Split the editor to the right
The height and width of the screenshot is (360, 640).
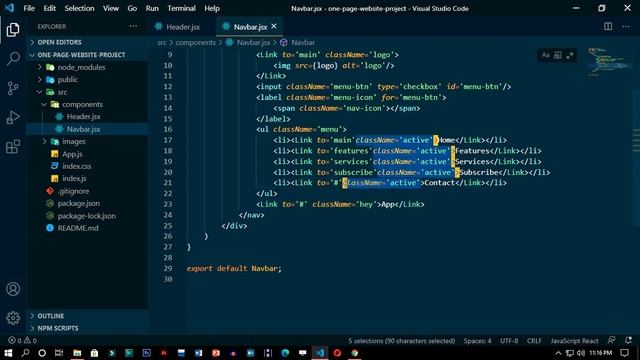tap(608, 27)
